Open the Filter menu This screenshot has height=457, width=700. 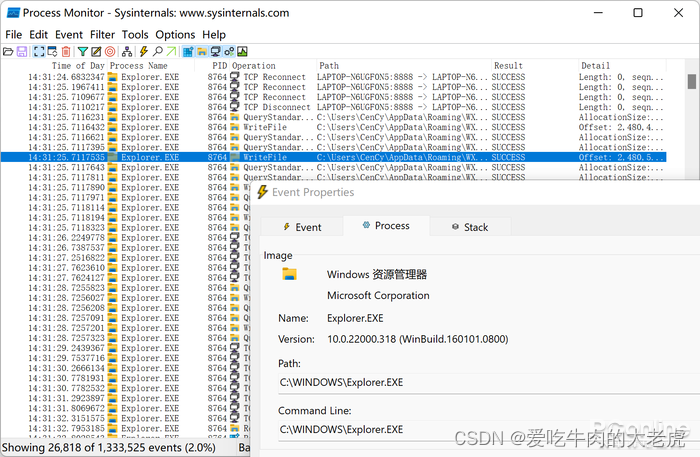pyautogui.click(x=102, y=35)
